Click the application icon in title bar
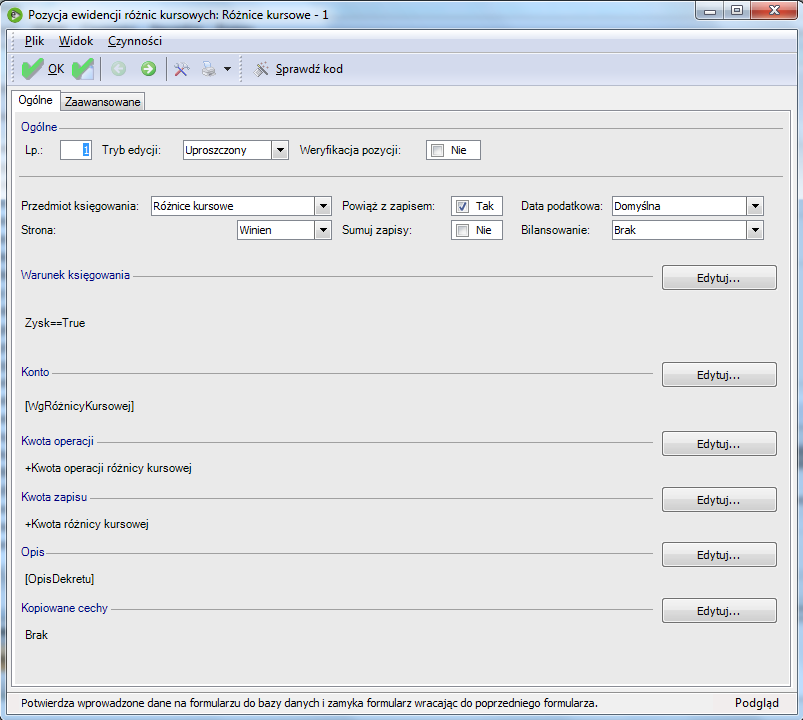The height and width of the screenshot is (720, 803). [14, 15]
